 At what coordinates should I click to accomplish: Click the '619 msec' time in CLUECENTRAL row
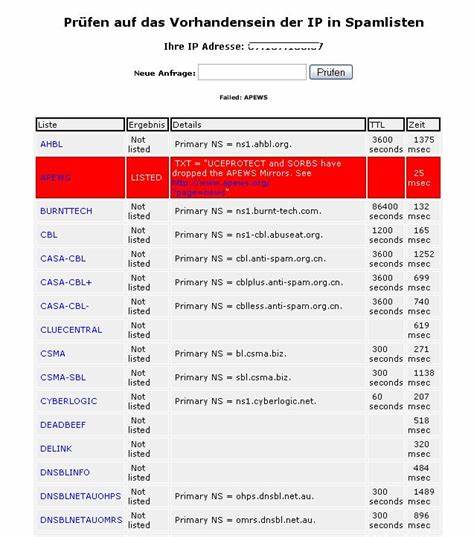419,330
